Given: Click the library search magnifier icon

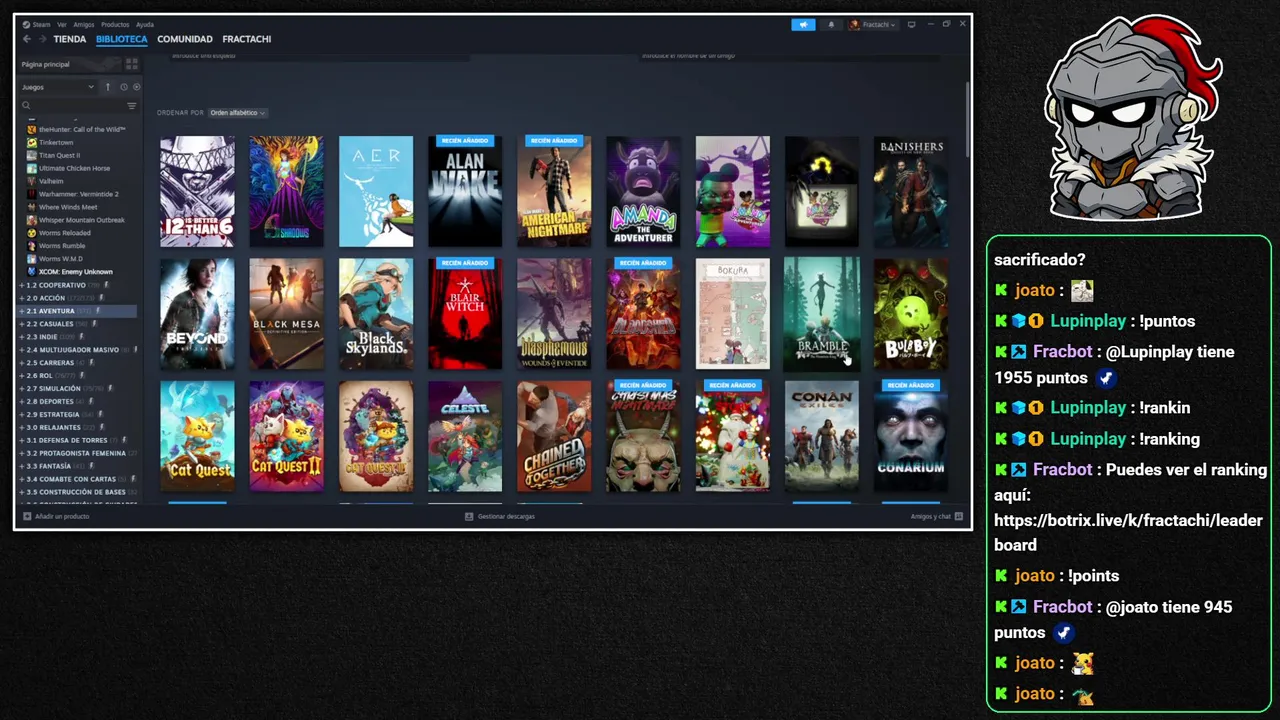Looking at the screenshot, I should (x=27, y=105).
